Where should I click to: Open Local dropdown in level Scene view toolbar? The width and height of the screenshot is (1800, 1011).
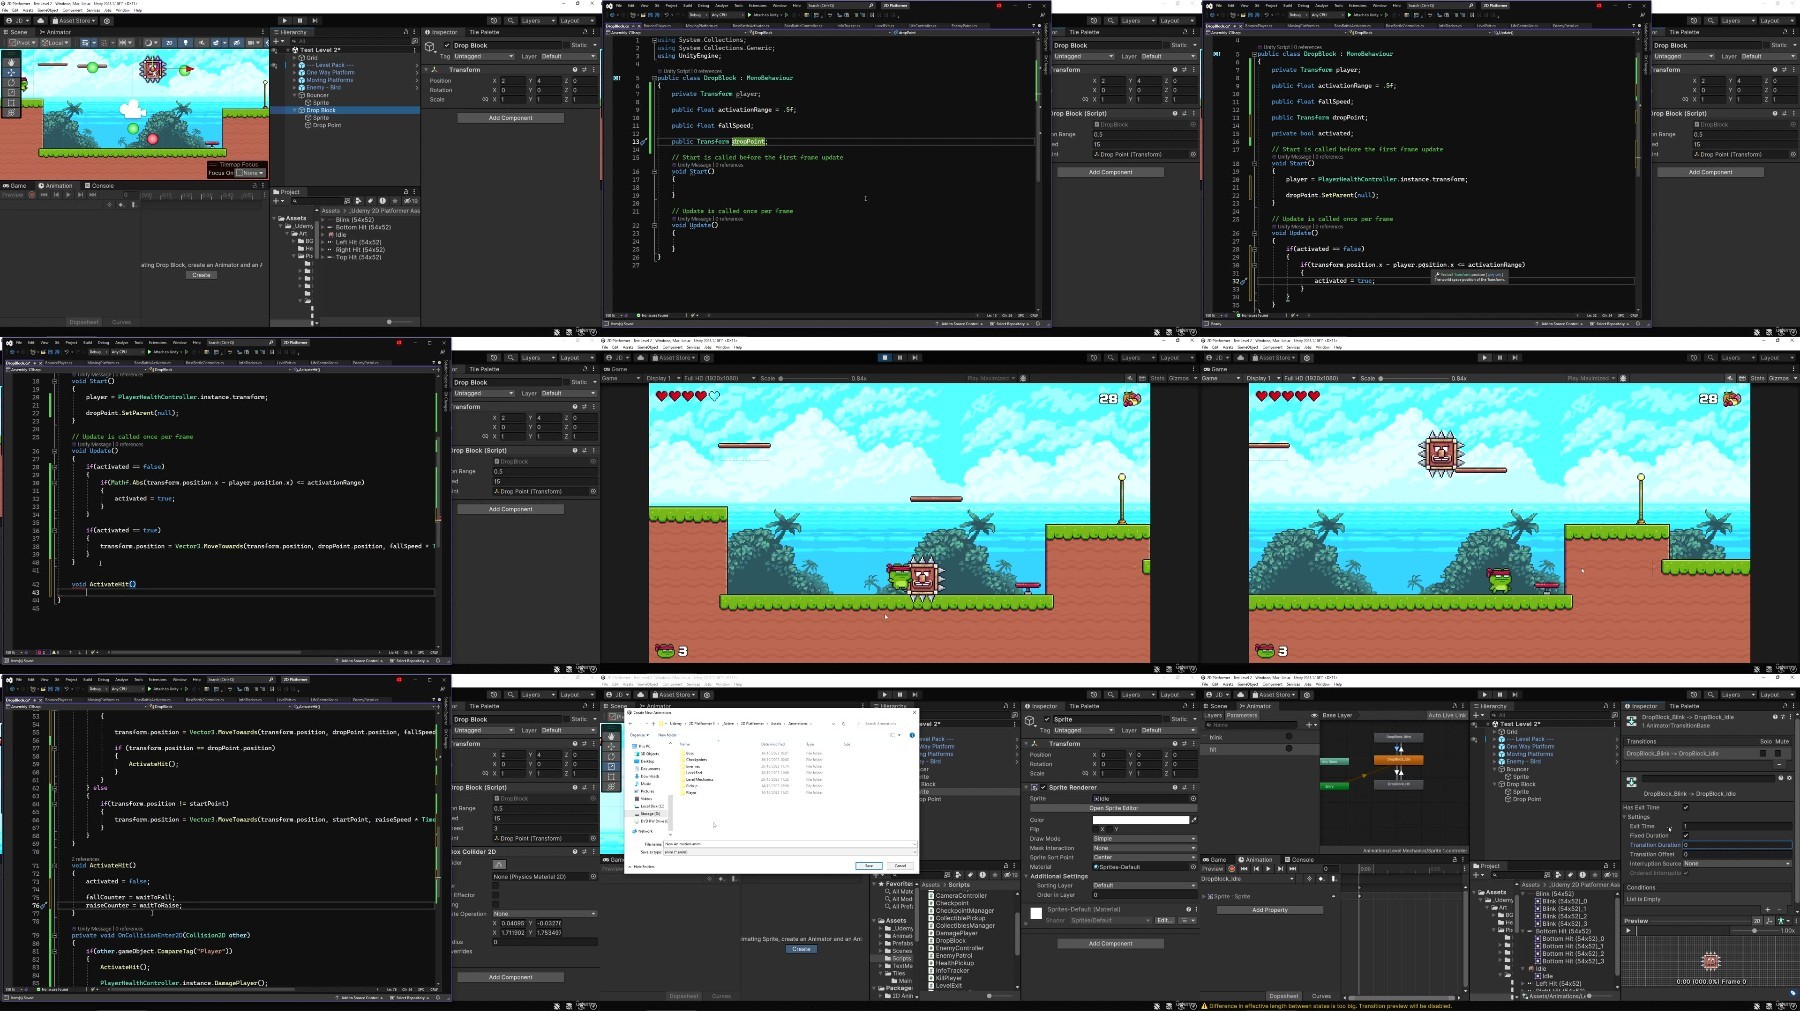[55, 43]
